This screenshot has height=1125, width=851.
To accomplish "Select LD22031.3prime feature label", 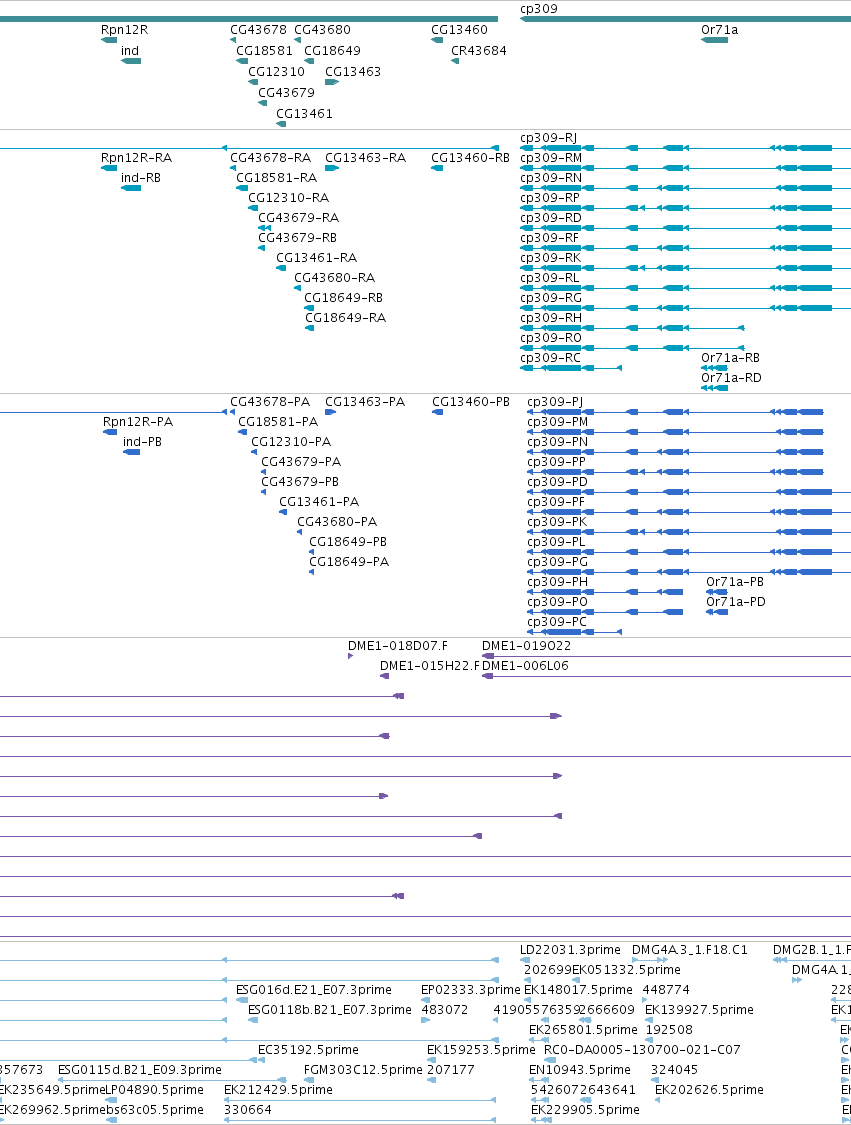I will (570, 950).
